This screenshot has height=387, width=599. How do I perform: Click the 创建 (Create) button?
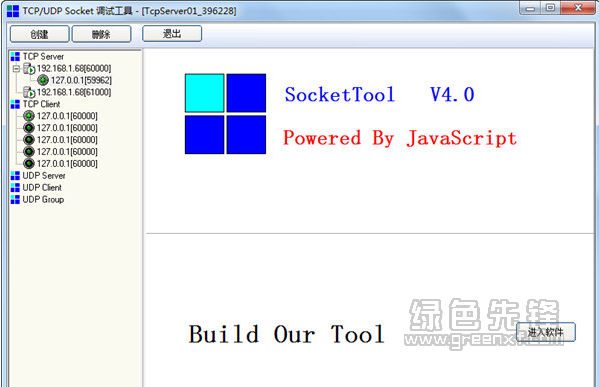point(39,34)
